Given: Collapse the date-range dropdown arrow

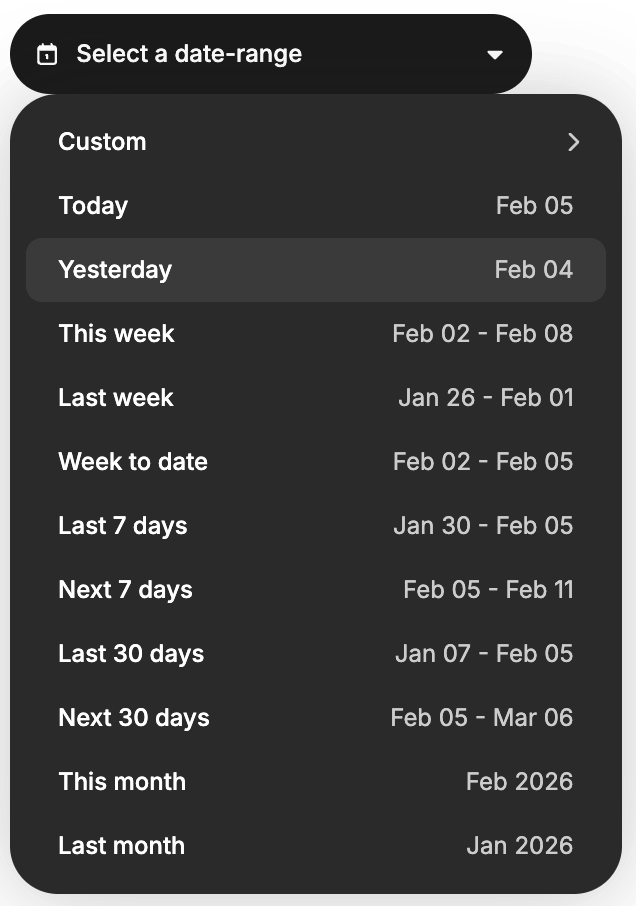Looking at the screenshot, I should click(x=495, y=55).
